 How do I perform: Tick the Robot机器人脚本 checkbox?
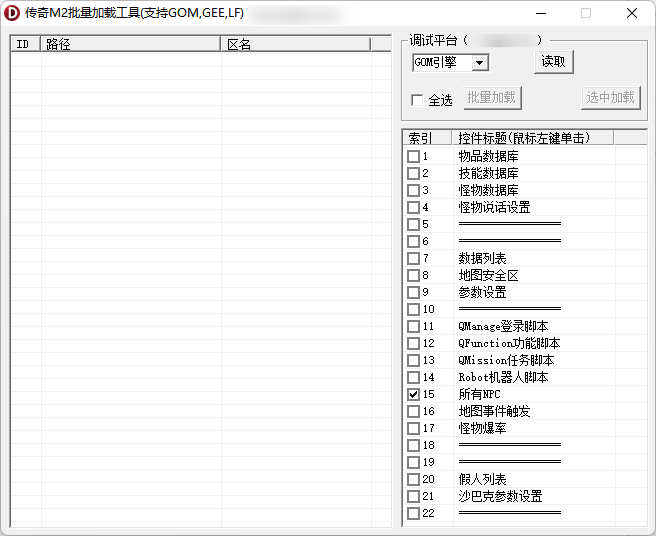413,377
